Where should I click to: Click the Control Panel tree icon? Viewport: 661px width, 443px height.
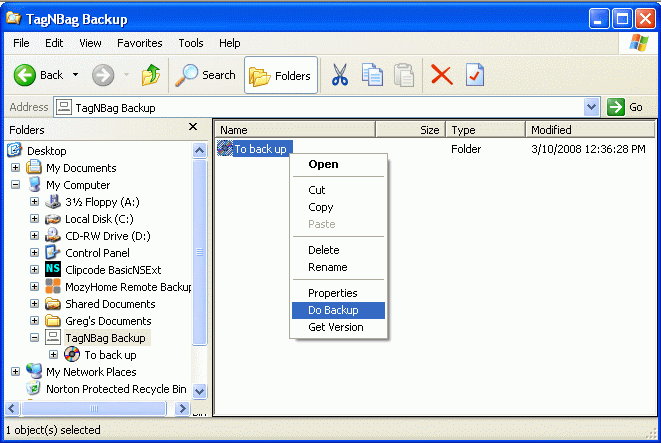[x=53, y=252]
